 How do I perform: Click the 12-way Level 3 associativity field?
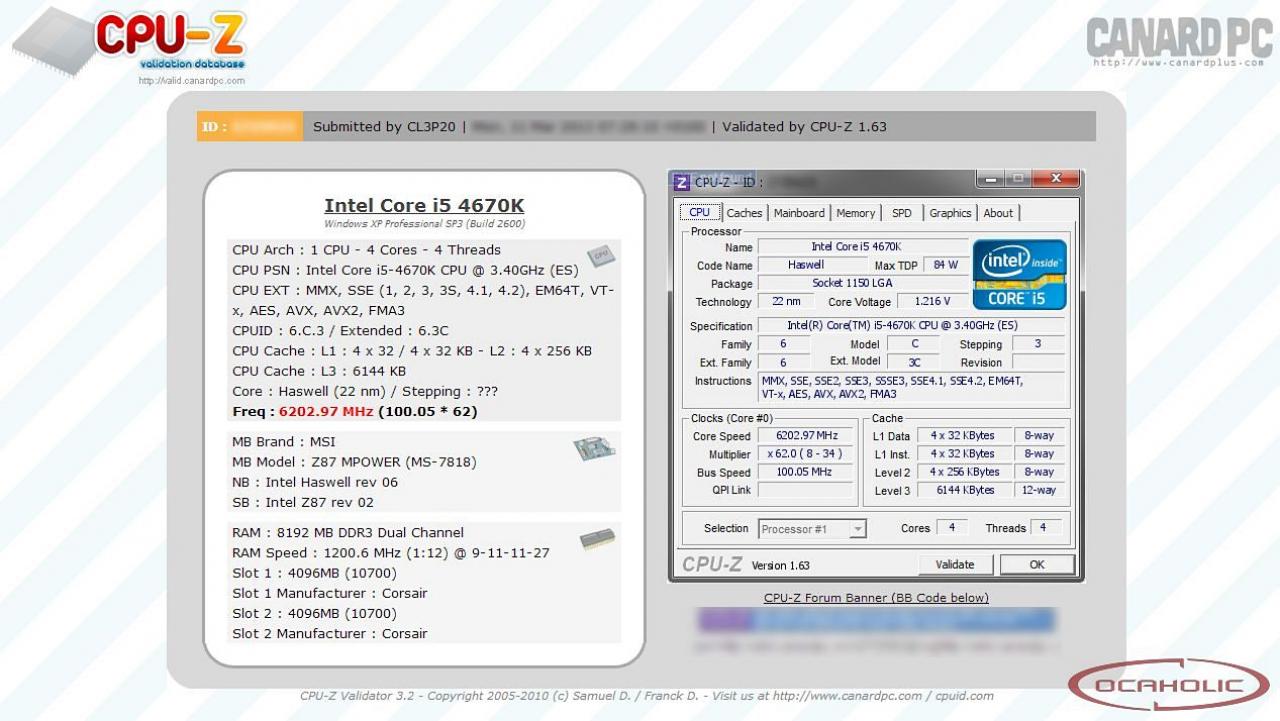pos(1038,491)
